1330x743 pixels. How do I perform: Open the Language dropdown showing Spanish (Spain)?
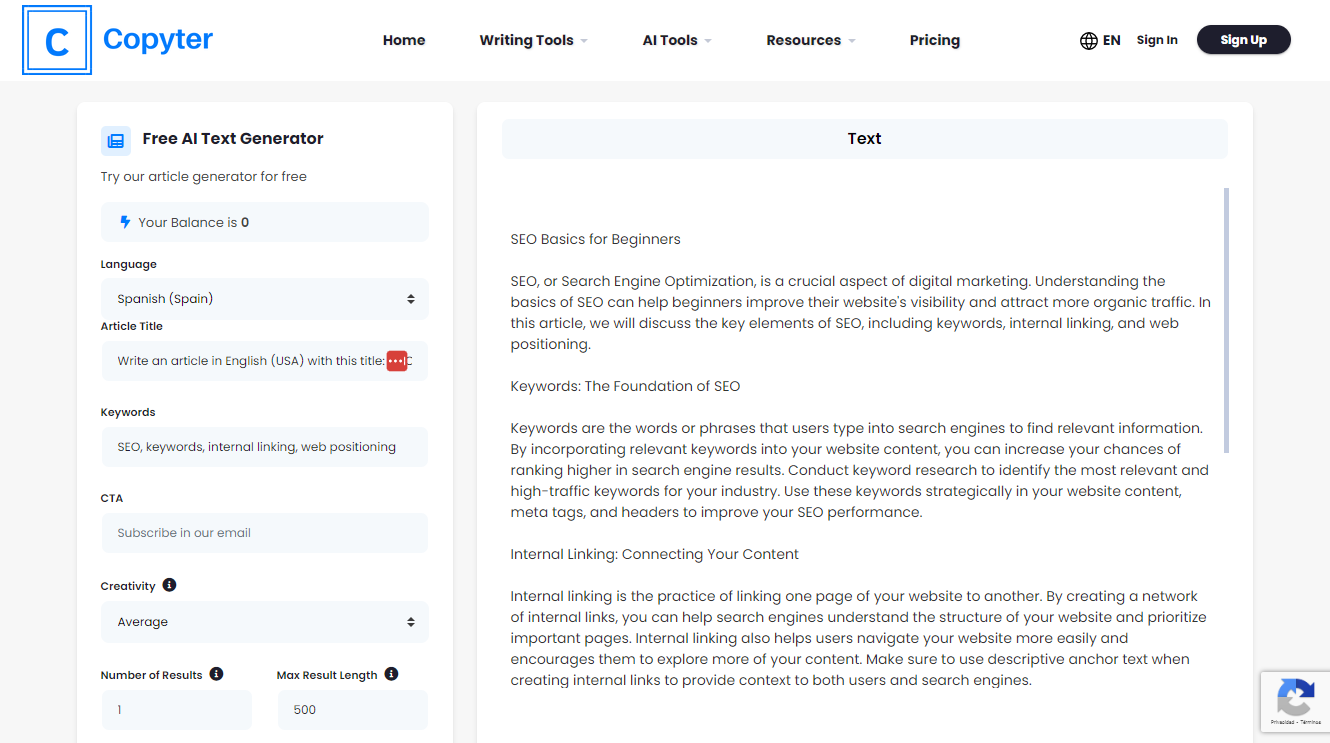coord(264,298)
